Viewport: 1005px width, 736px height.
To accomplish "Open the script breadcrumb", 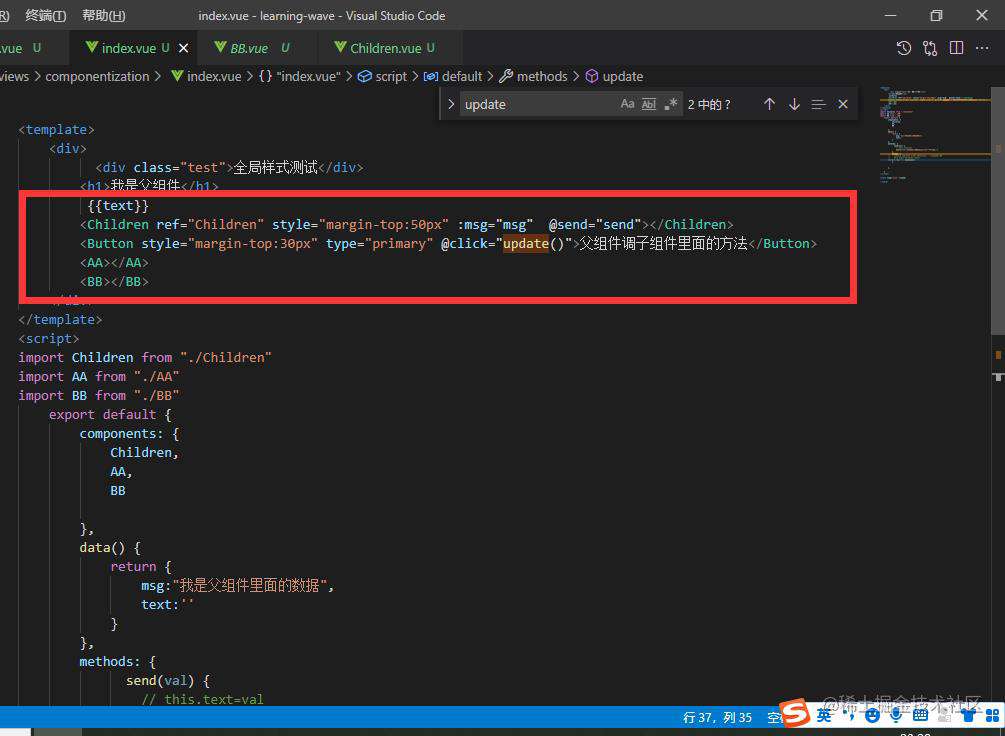I will (382, 76).
